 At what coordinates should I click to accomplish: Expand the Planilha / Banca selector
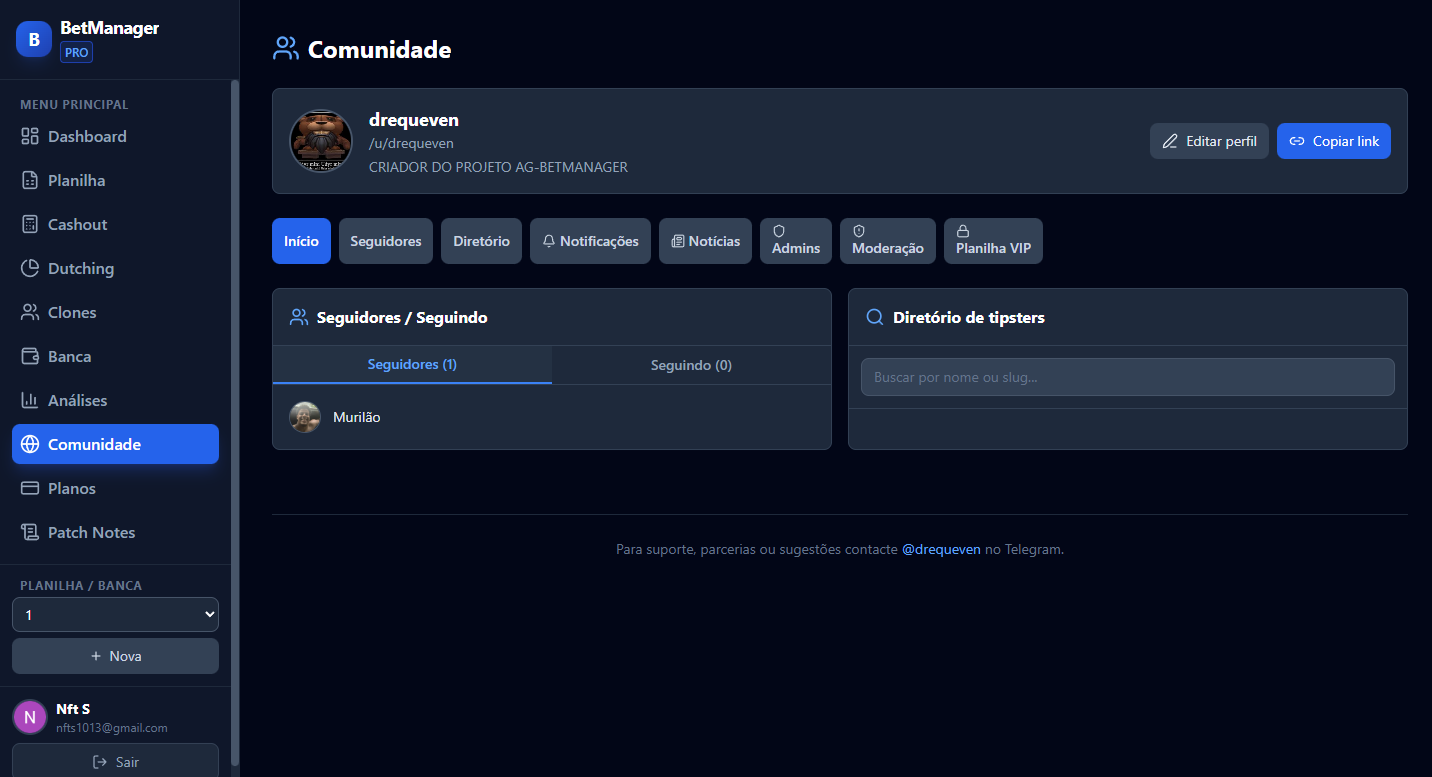pyautogui.click(x=115, y=614)
